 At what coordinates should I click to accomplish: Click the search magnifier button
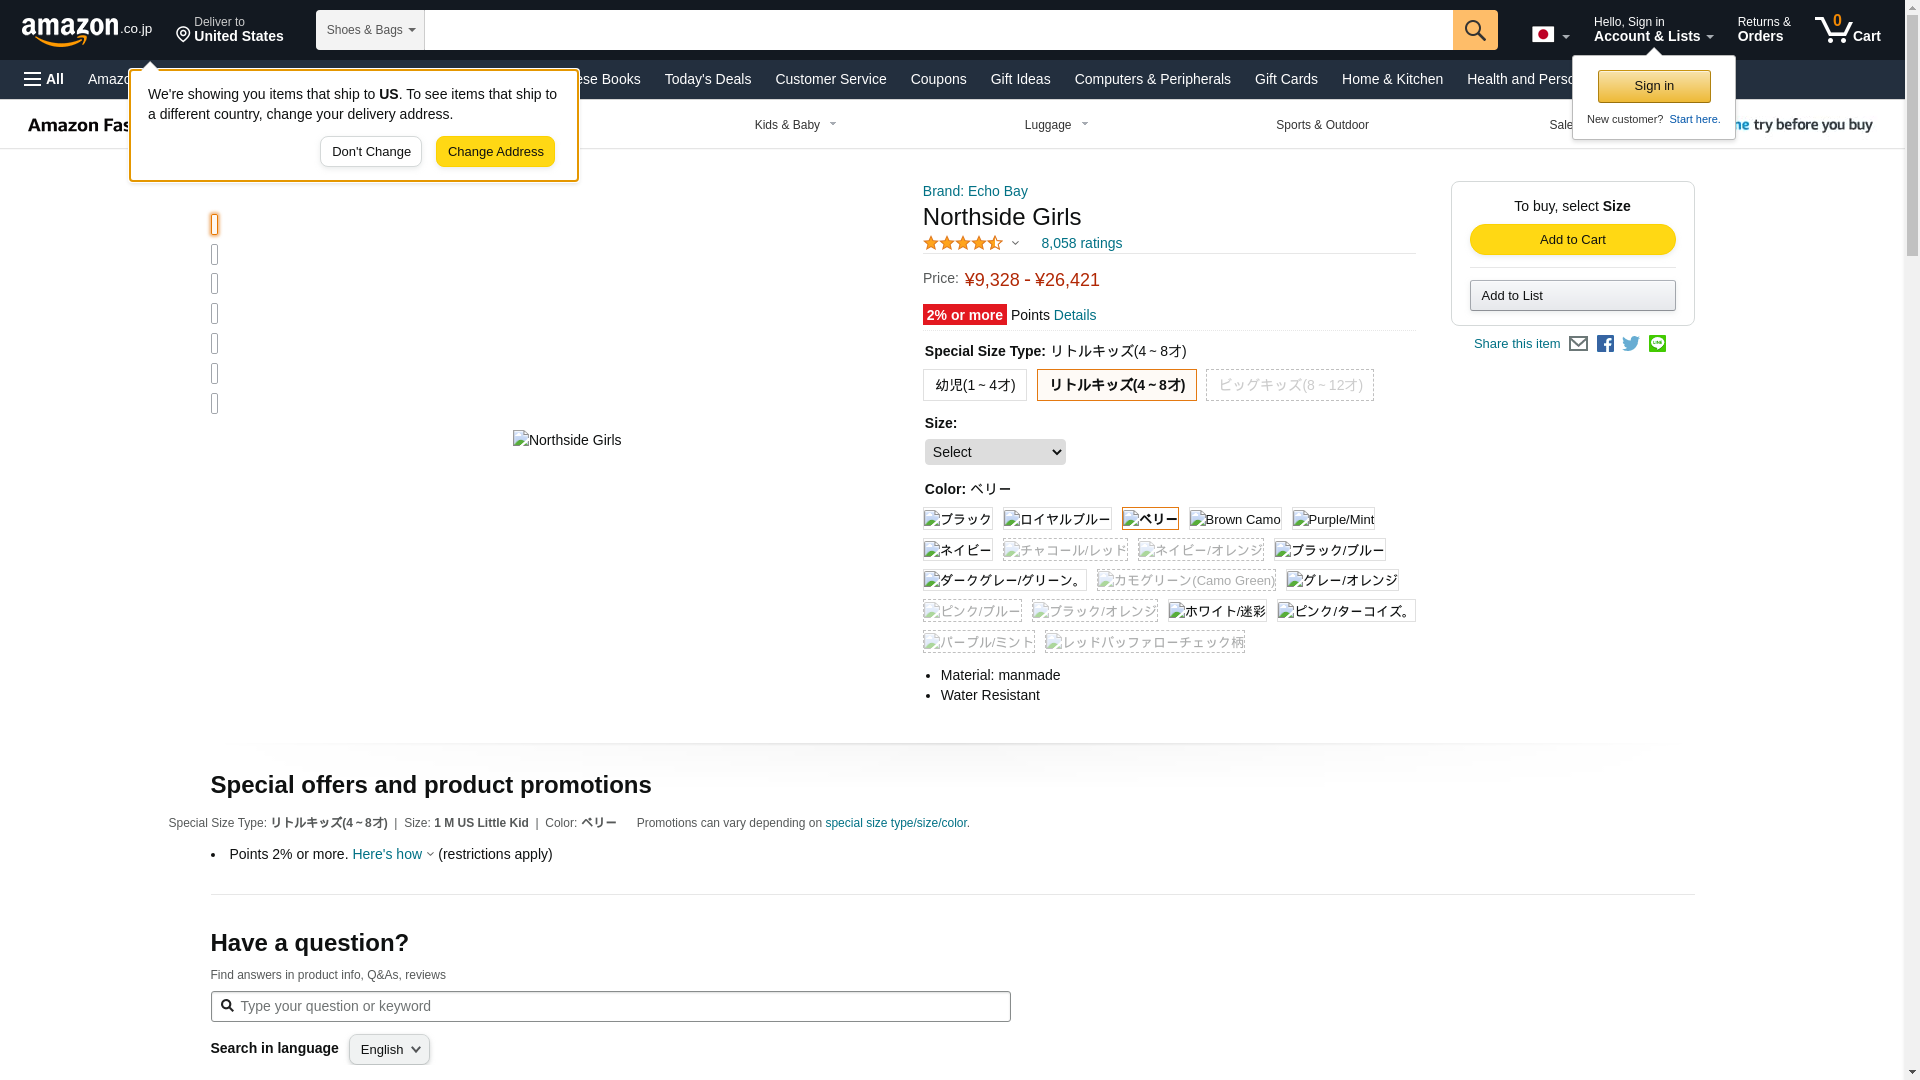click(1474, 30)
